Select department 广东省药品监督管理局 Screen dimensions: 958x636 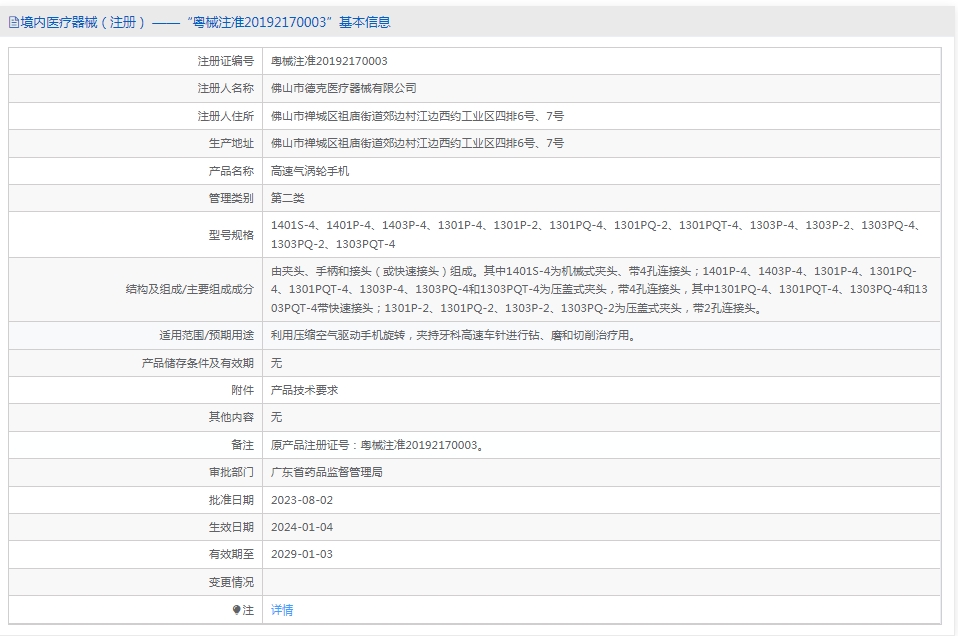327,472
